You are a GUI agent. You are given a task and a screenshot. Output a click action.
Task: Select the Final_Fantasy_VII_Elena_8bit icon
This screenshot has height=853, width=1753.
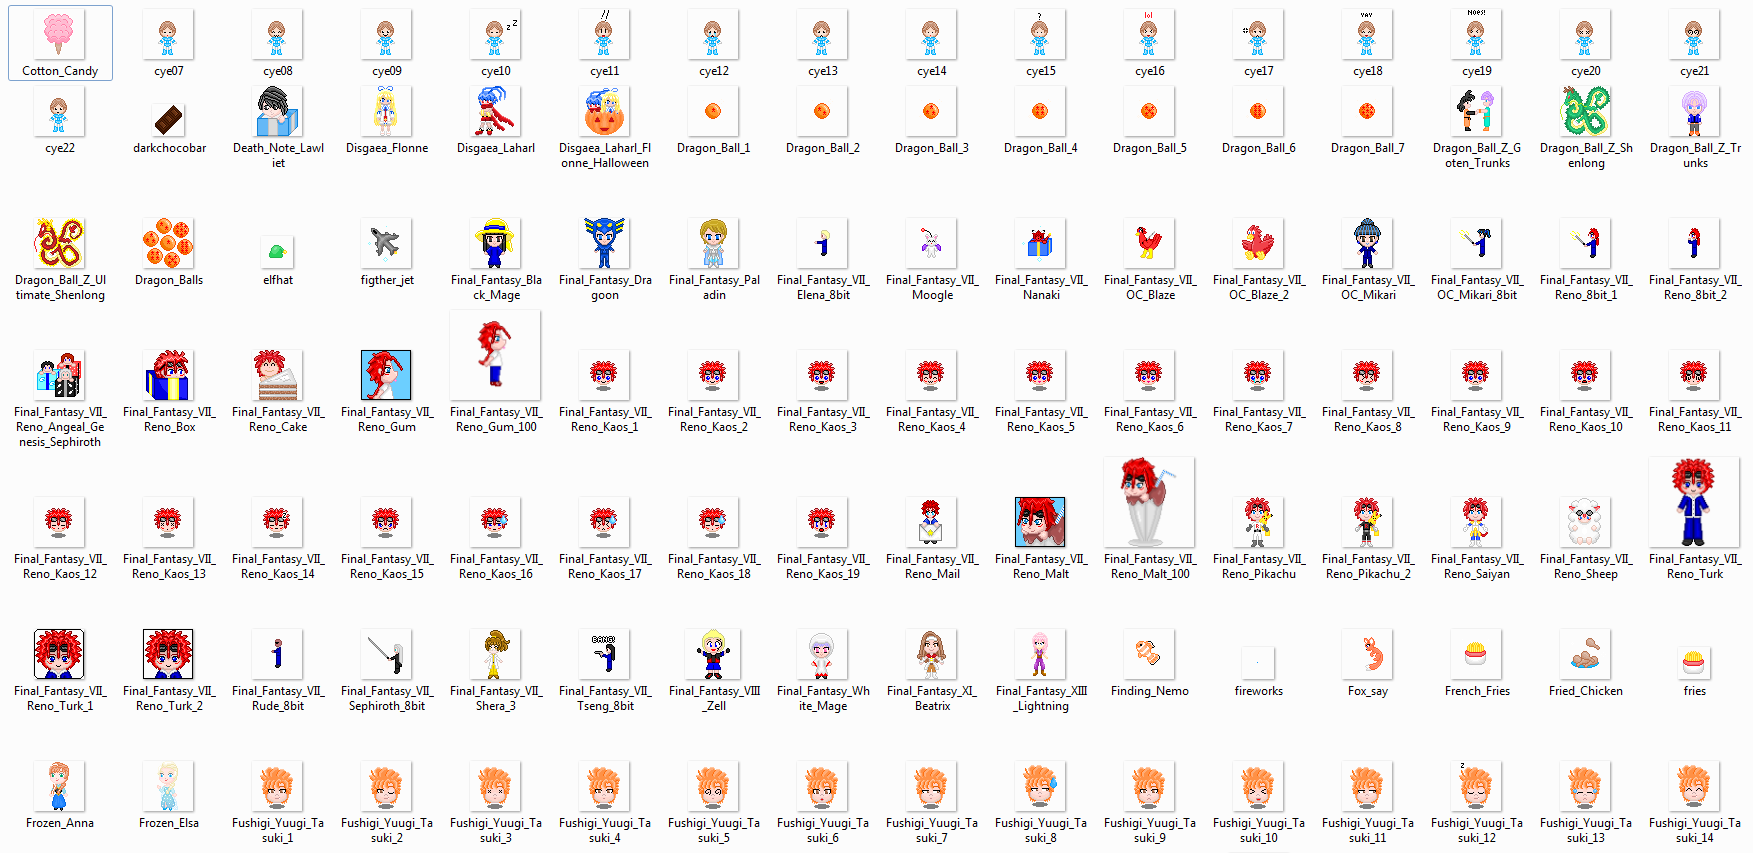pos(822,243)
